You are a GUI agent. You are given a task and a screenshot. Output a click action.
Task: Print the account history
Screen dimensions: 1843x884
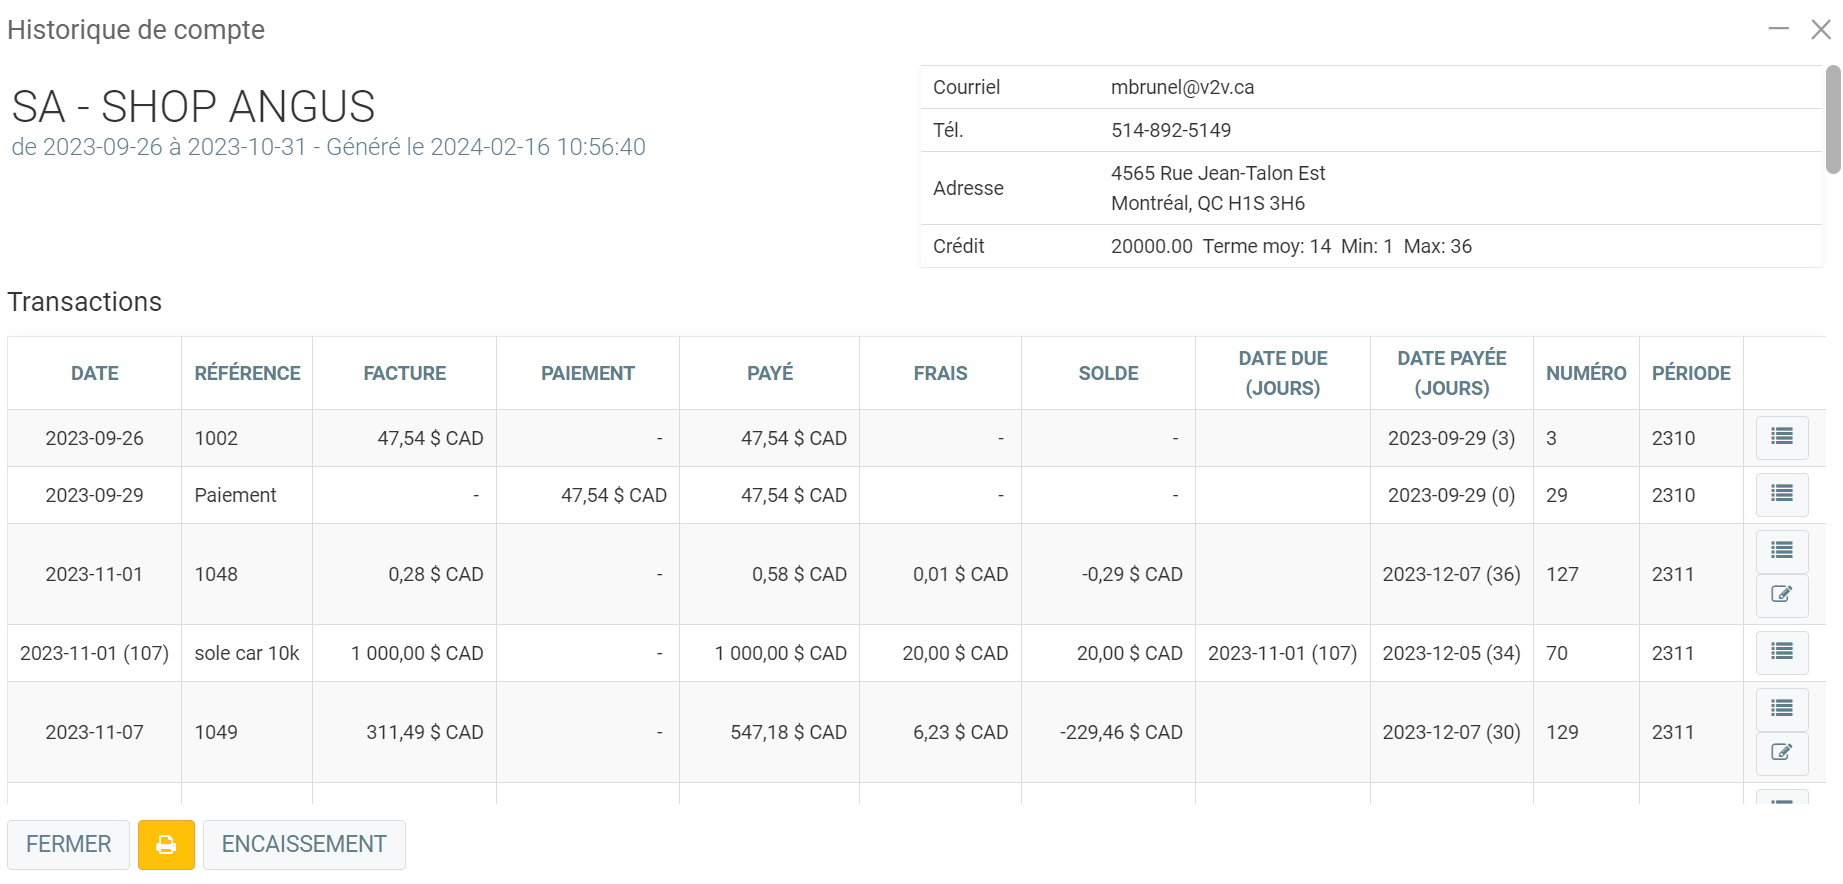click(x=166, y=845)
